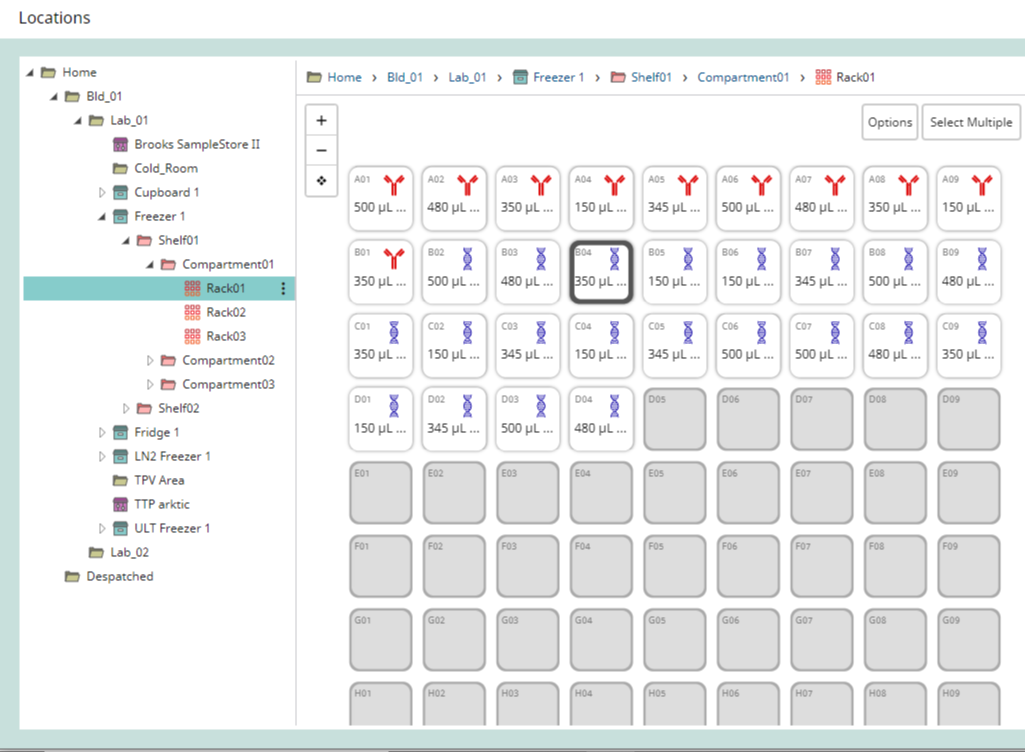Screen dimensions: 1025x752
Task: Expand the Cupboard 1 tree node
Action: [x=102, y=192]
